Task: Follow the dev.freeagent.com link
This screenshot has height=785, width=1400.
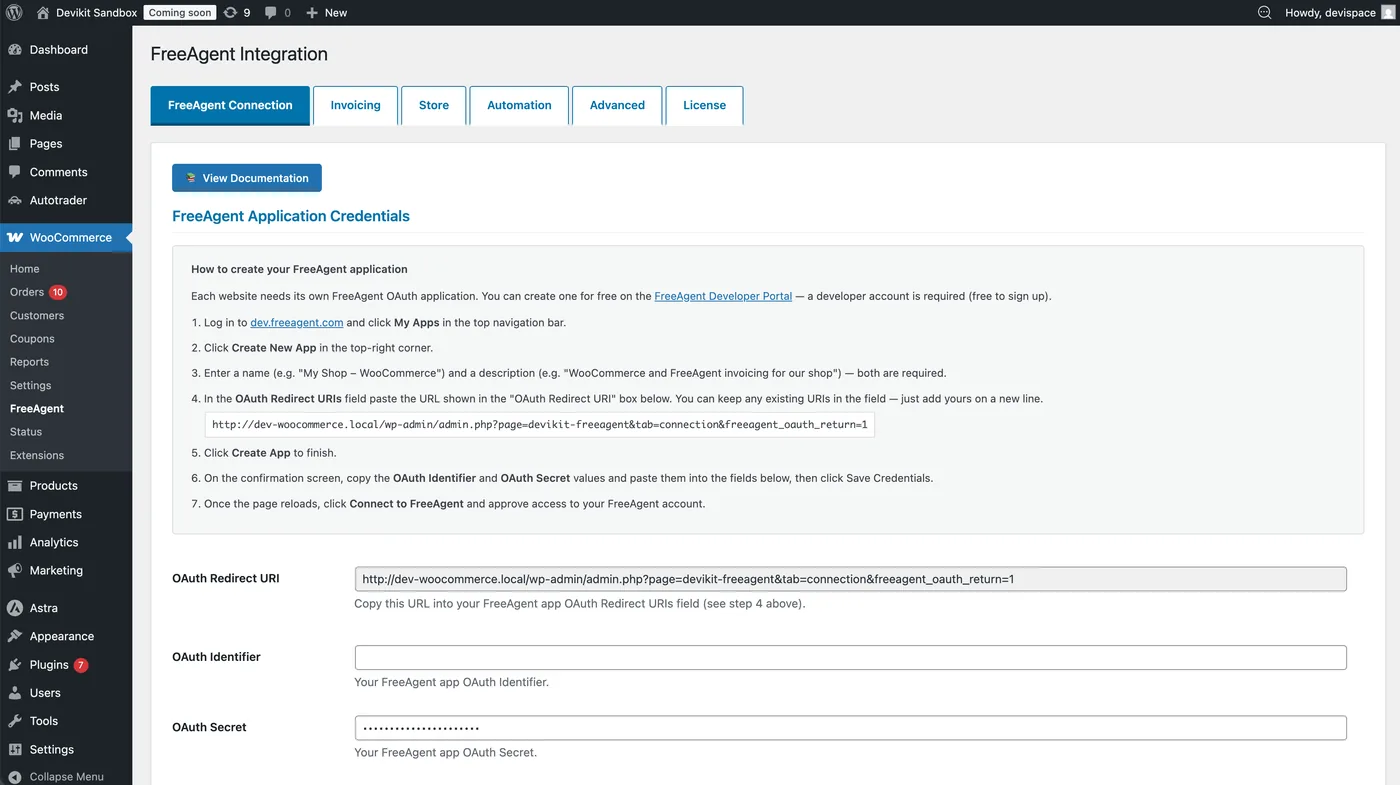Action: click(297, 322)
